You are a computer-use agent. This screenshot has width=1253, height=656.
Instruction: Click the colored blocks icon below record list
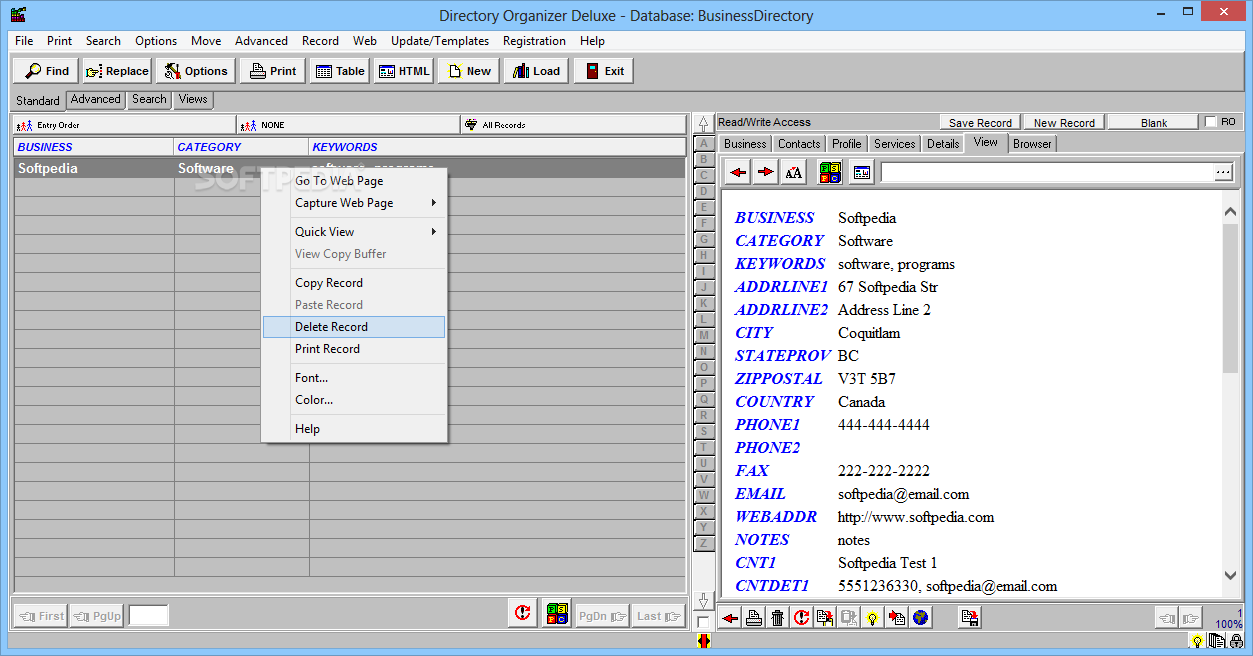[x=558, y=614]
